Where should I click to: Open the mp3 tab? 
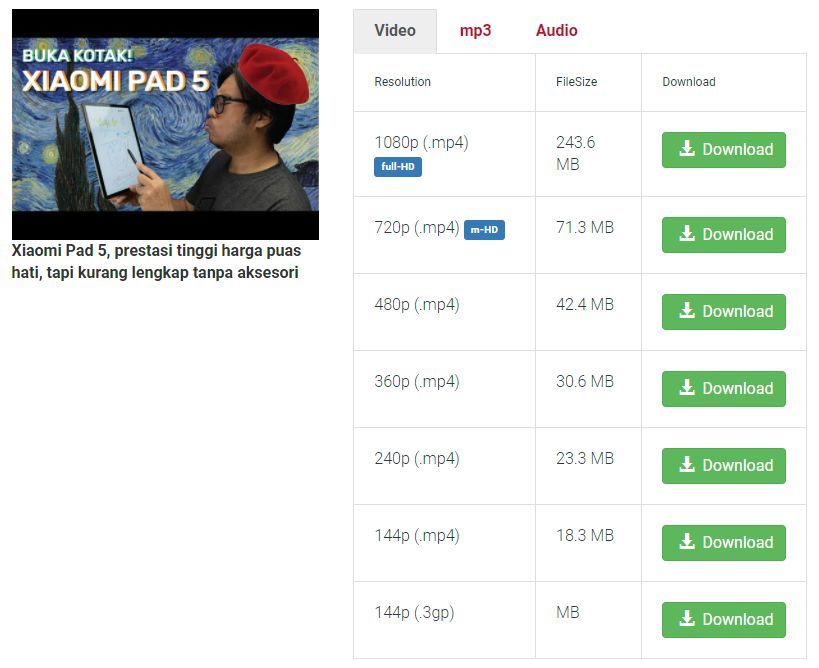[475, 31]
